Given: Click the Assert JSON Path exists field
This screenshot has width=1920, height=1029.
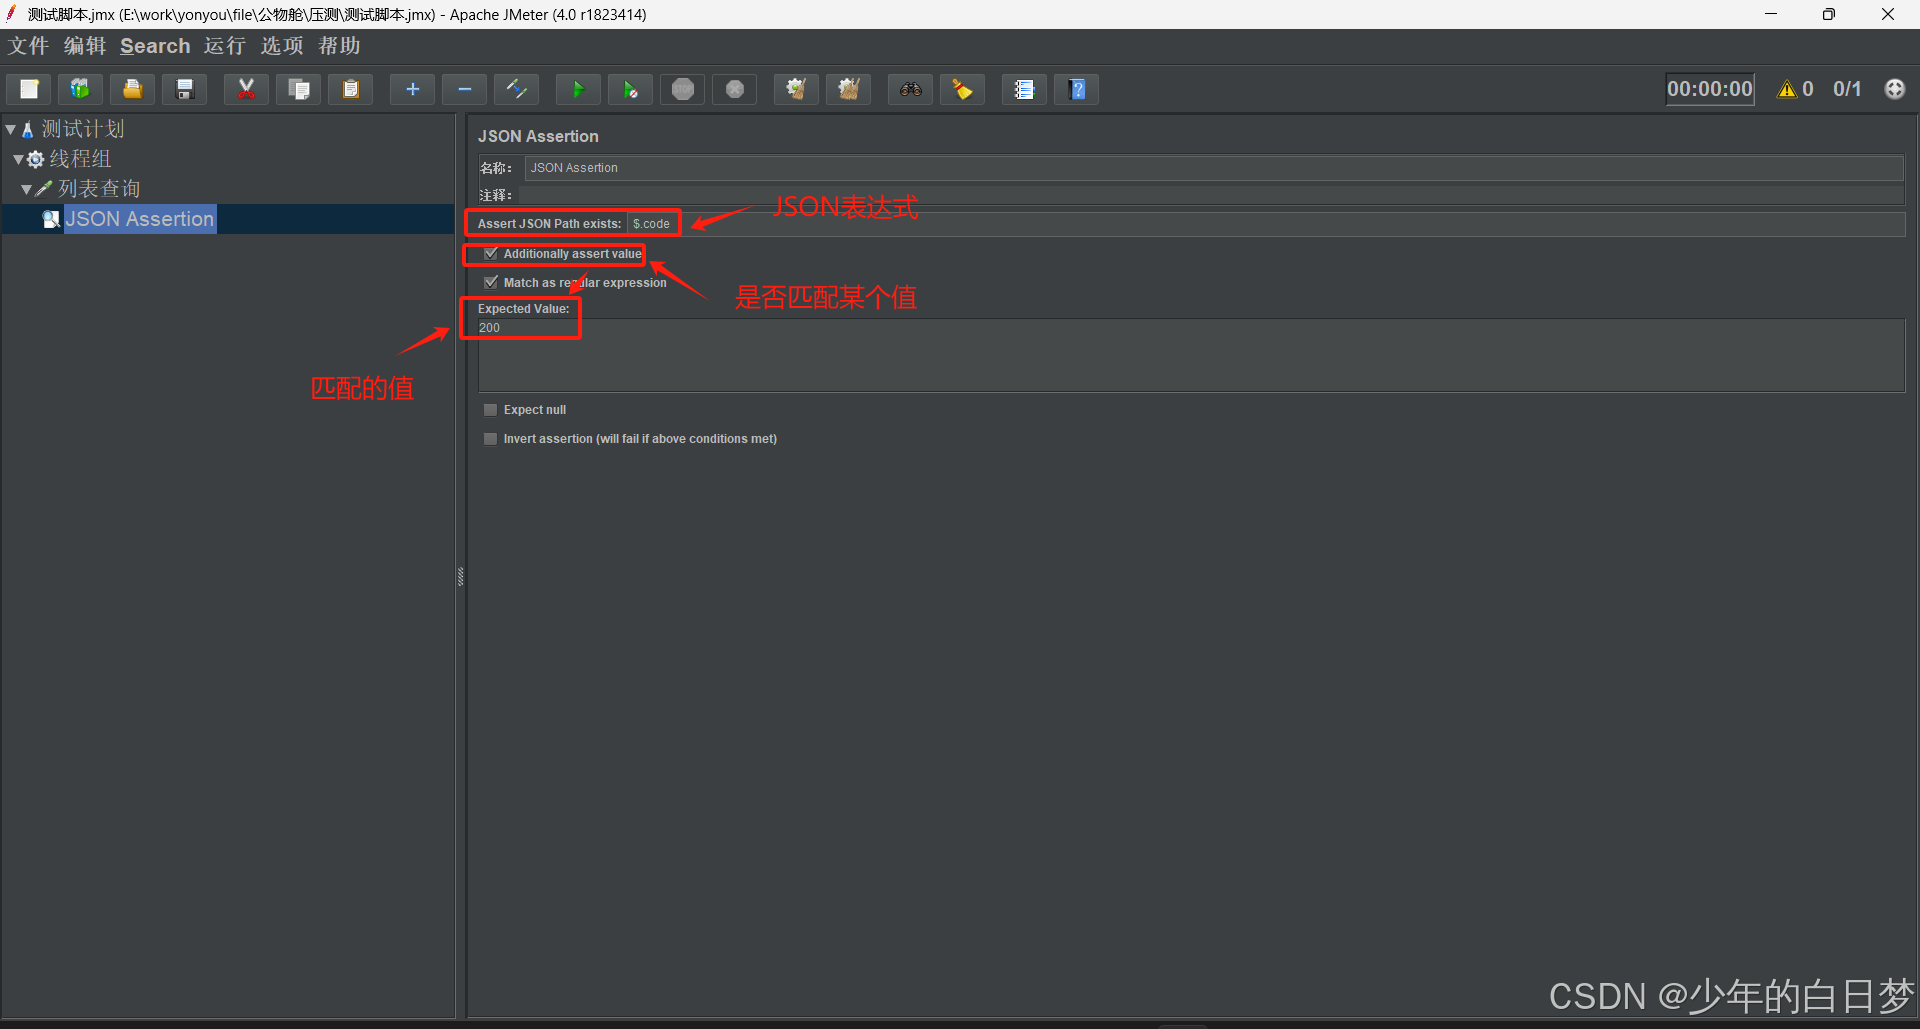Looking at the screenshot, I should (x=1266, y=224).
